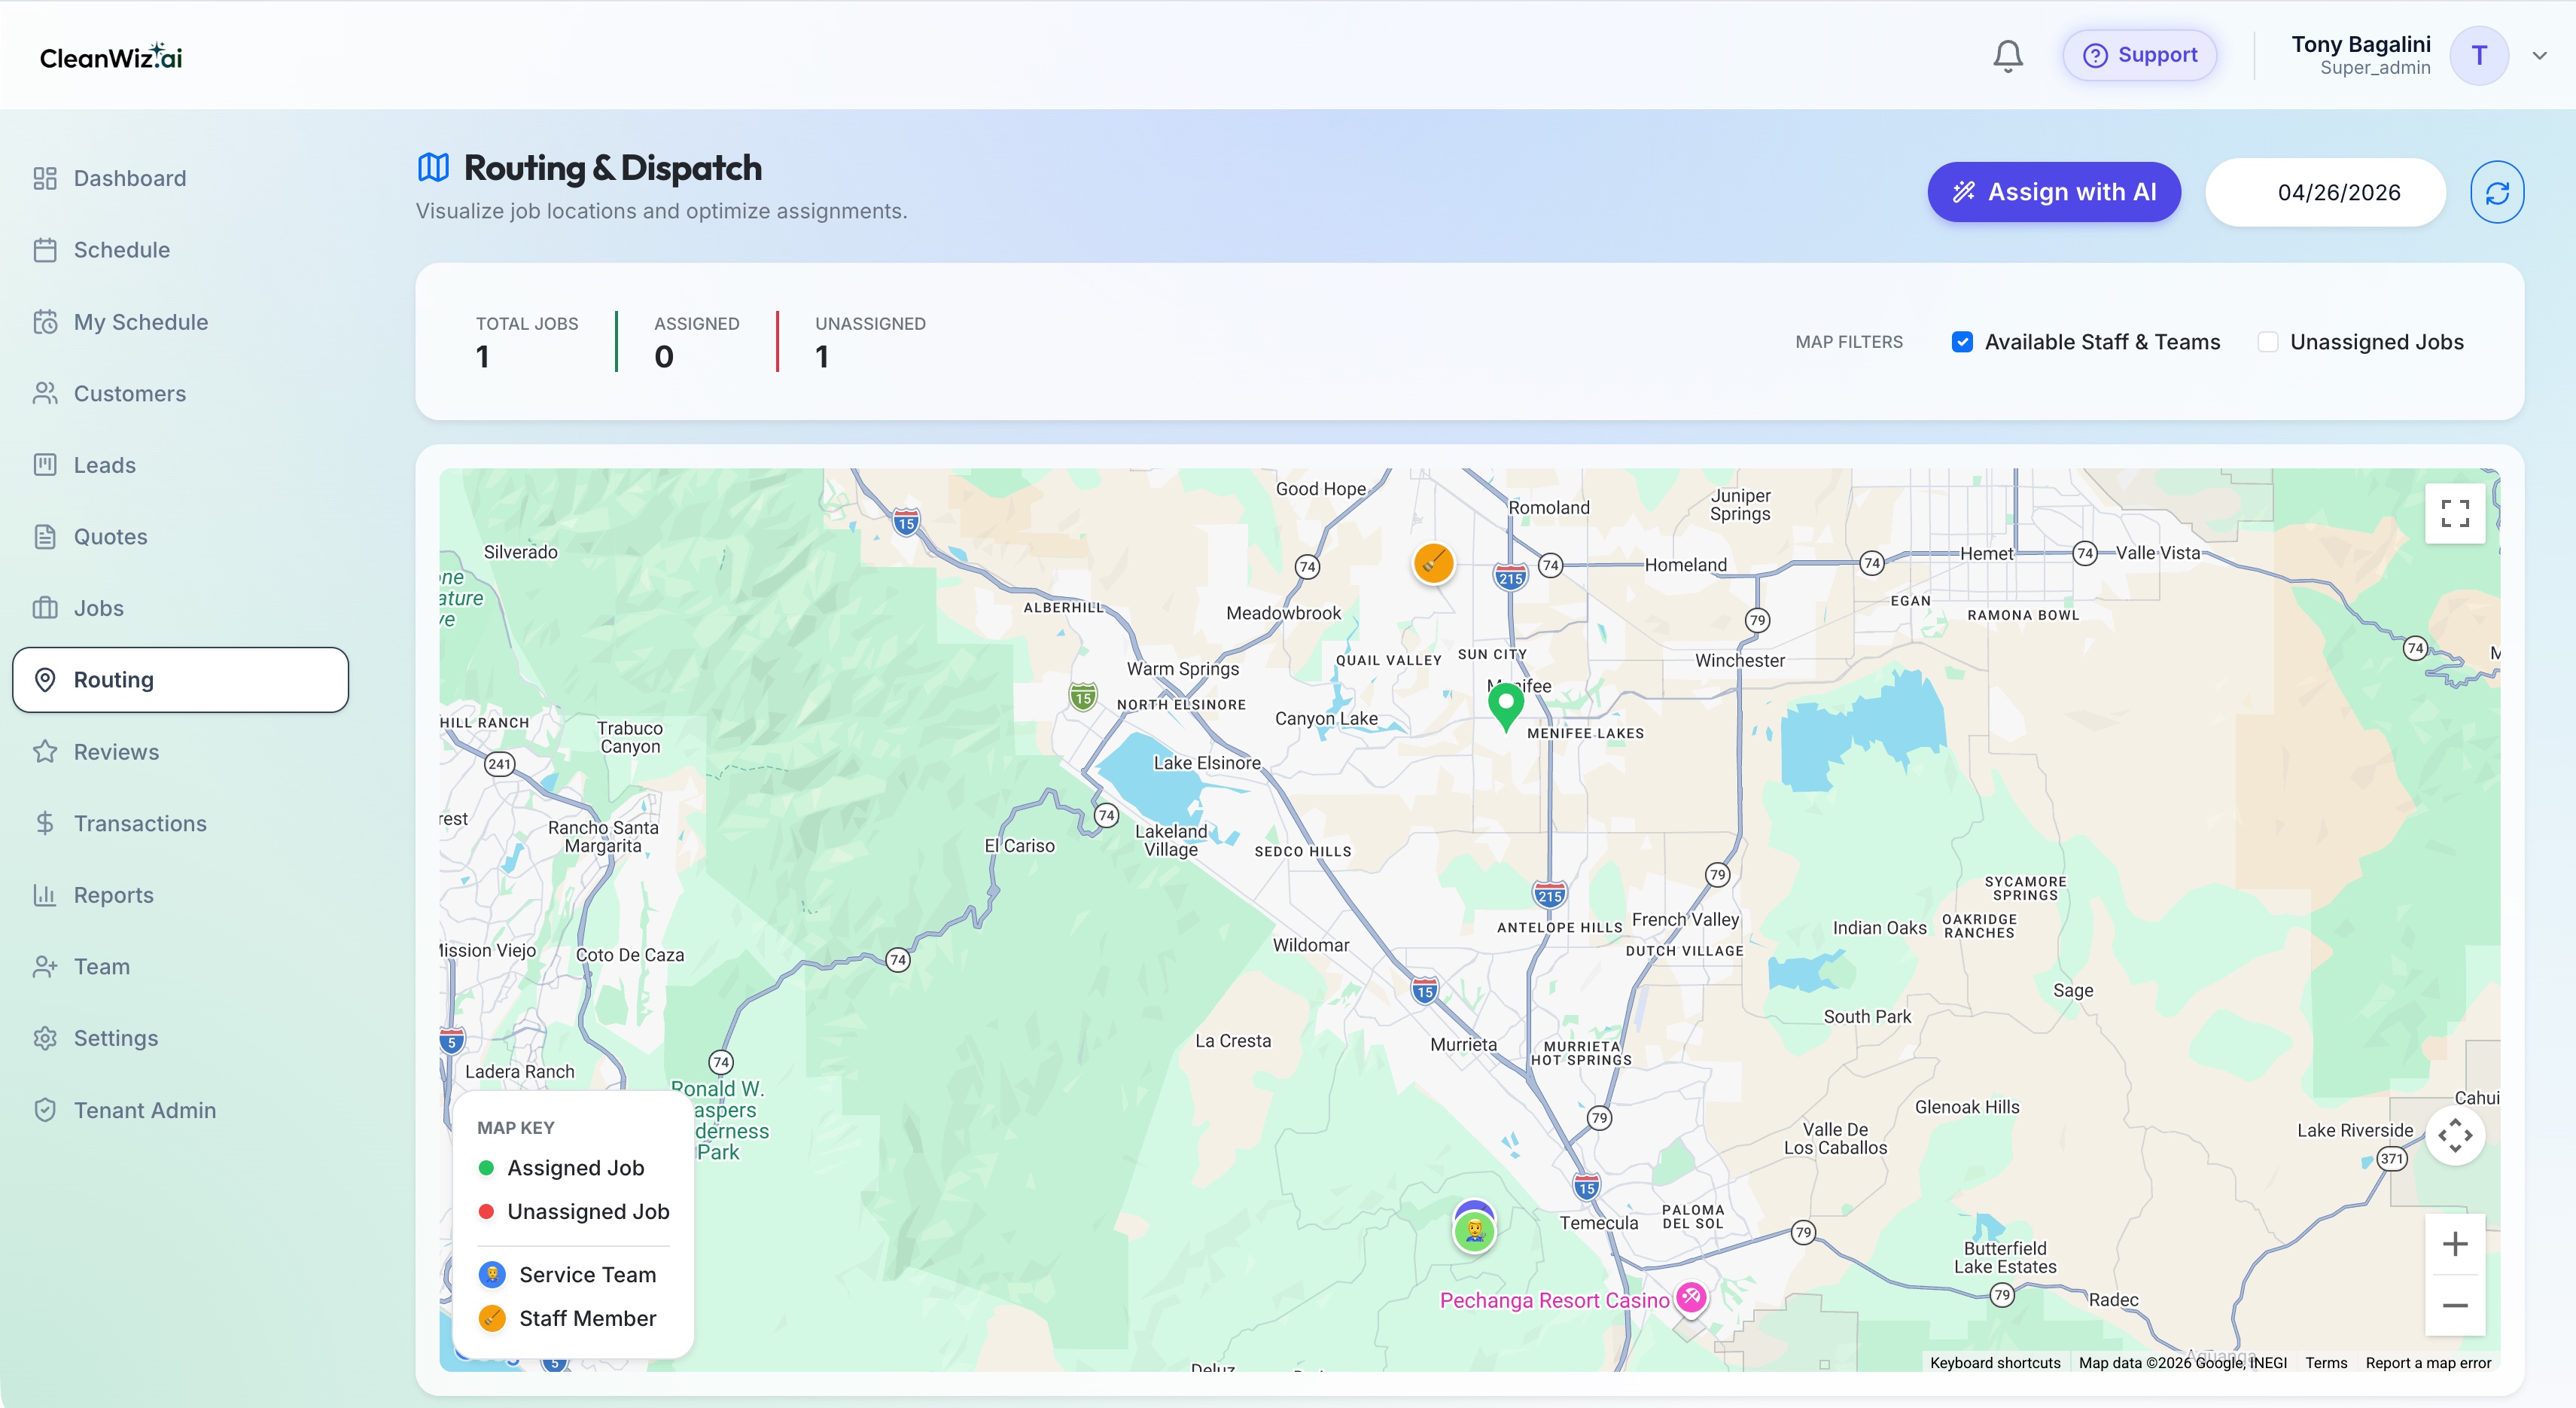Screen dimensions: 2576x1408
Task: Click the Pechanga Resort Casino marker
Action: (x=1690, y=1297)
